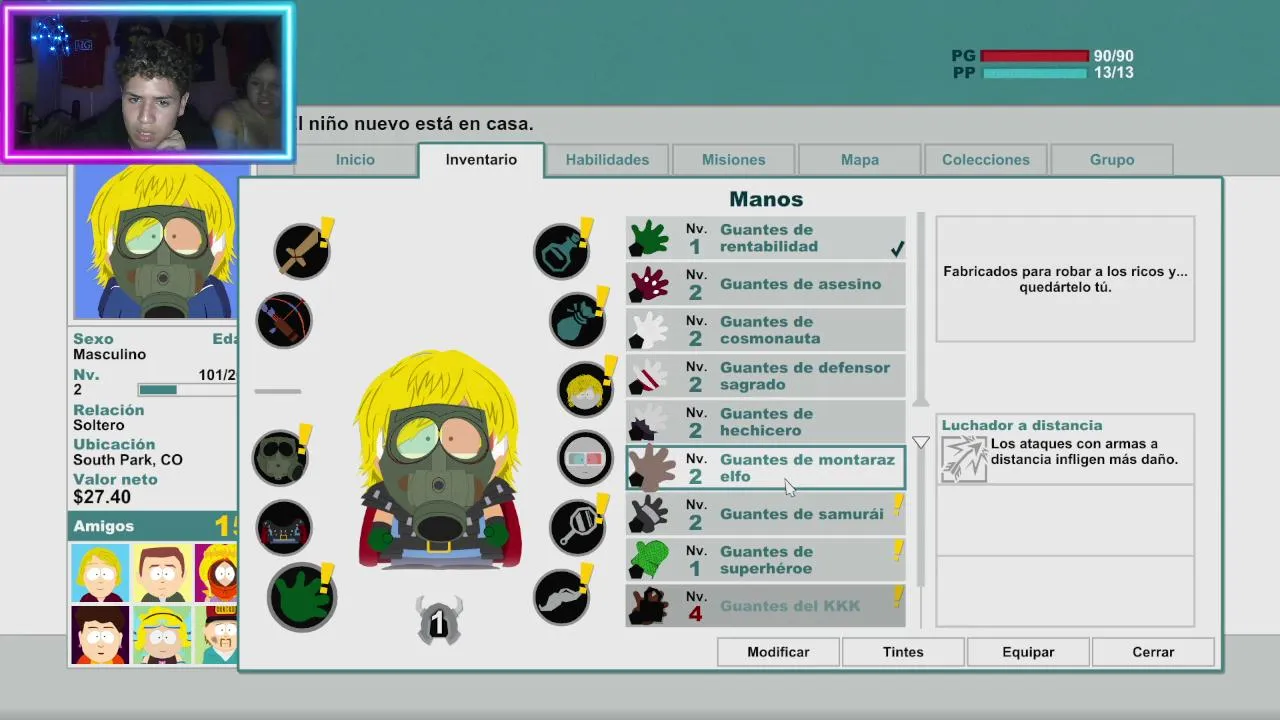
Task: Open the brown-haired boy friend portrait
Action: 162,573
